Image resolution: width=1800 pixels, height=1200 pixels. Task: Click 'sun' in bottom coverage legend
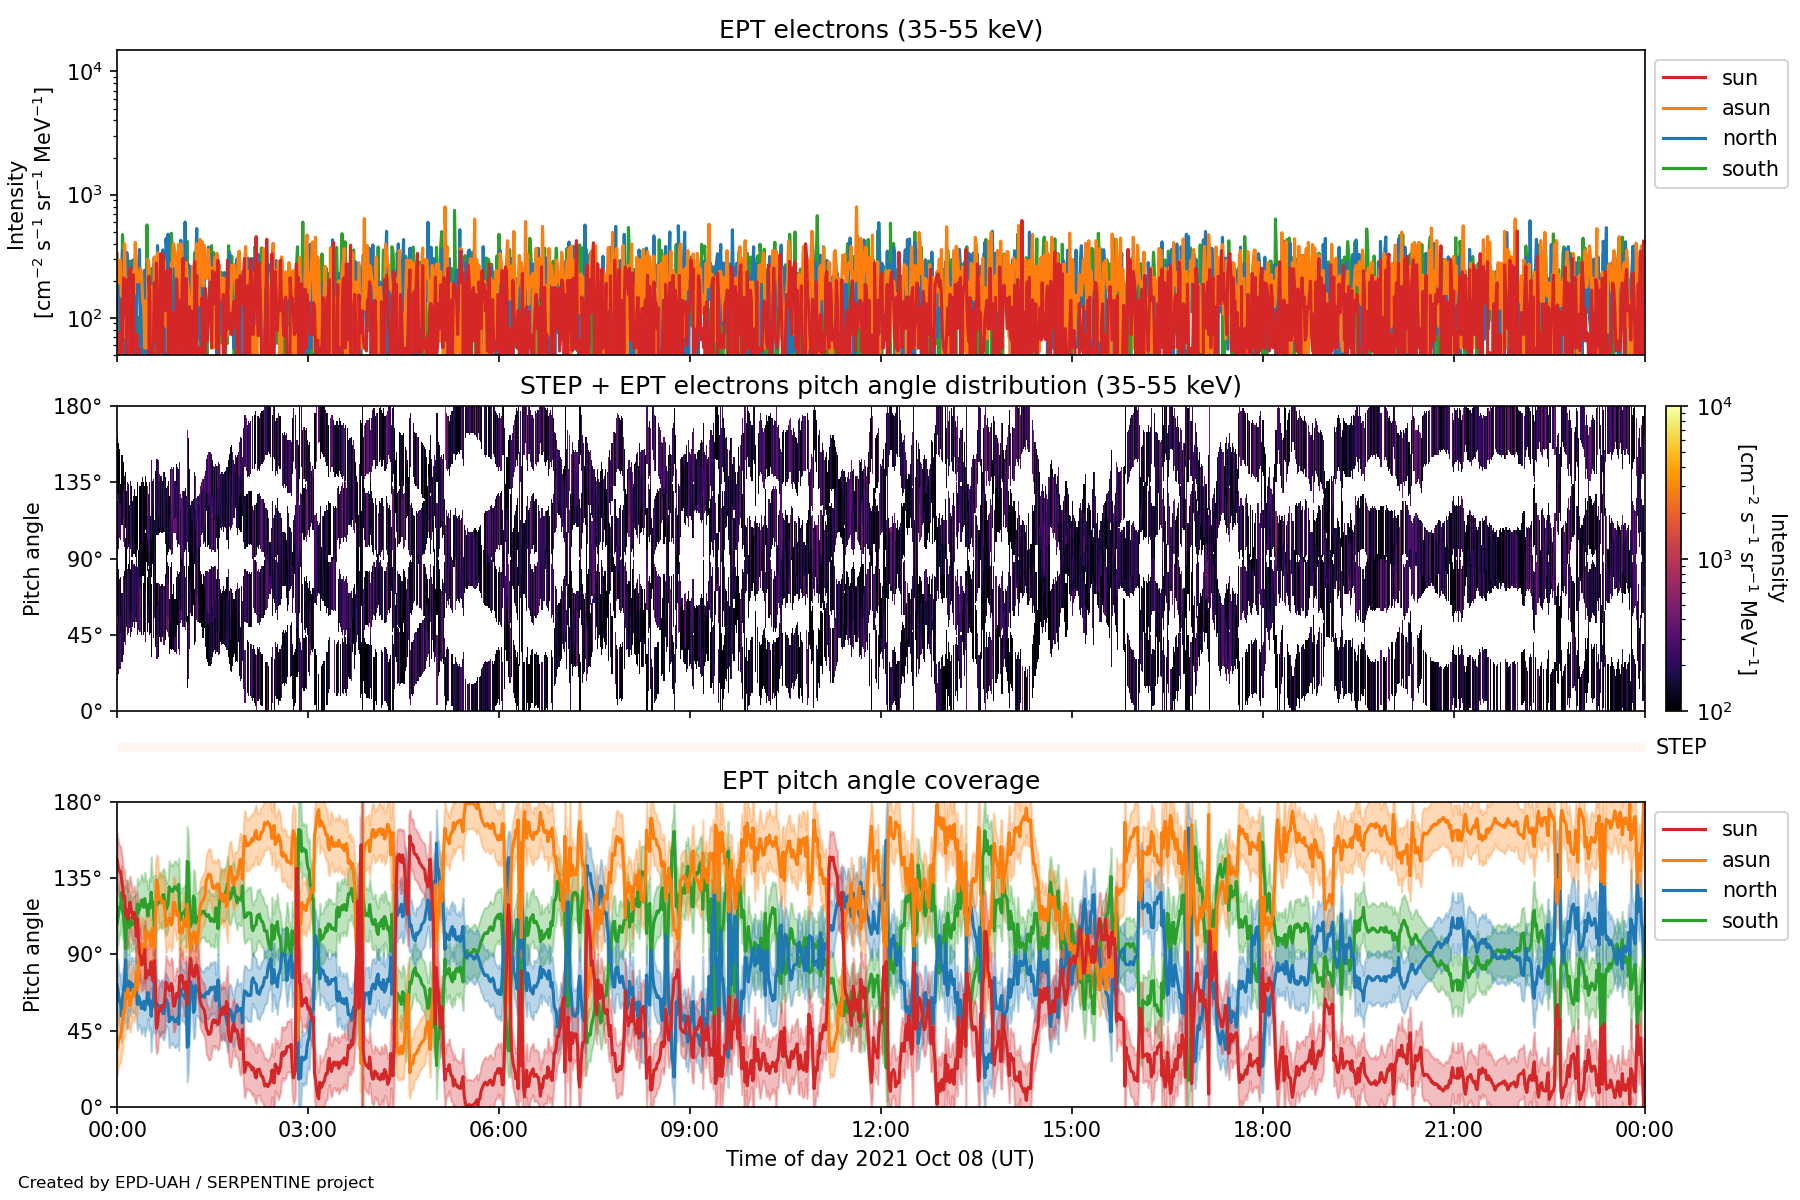pyautogui.click(x=1739, y=829)
